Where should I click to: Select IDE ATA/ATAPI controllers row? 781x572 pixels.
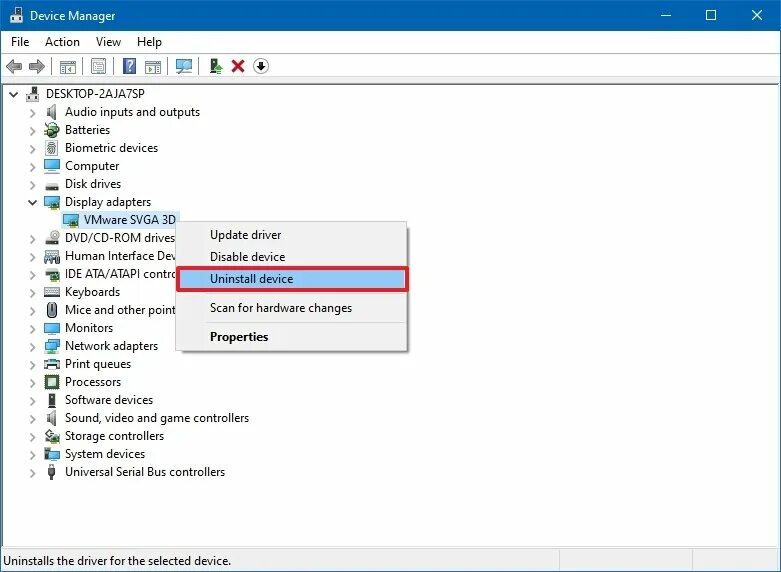(x=120, y=274)
